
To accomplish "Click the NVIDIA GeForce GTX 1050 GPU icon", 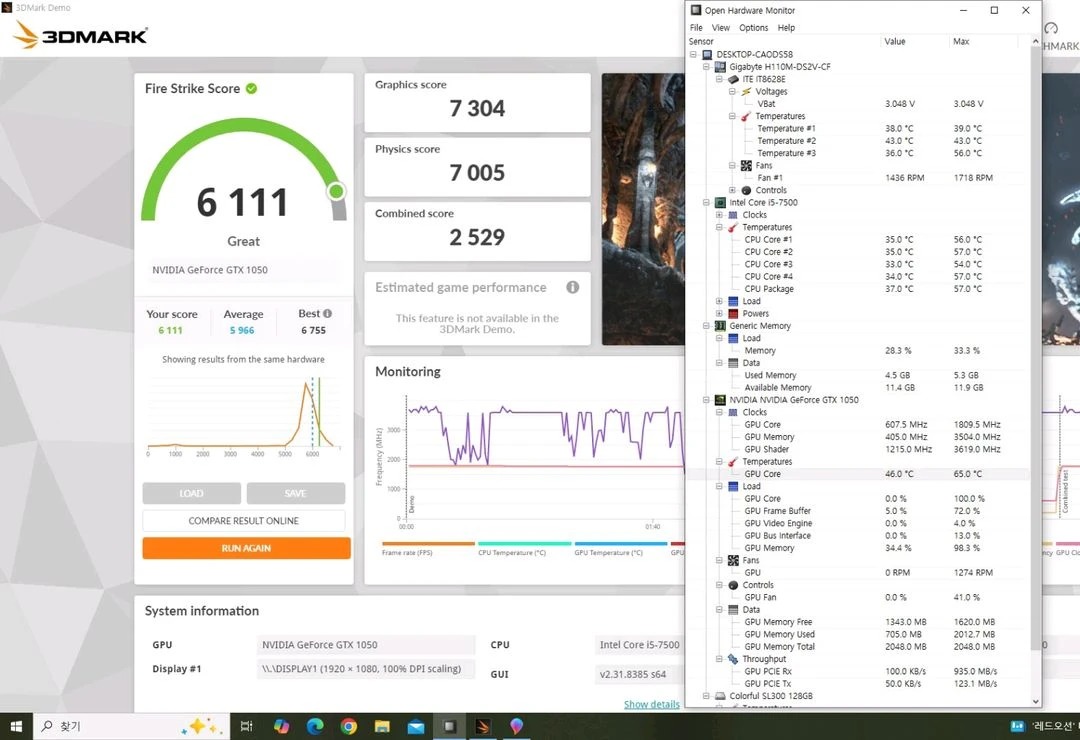I will tap(720, 400).
